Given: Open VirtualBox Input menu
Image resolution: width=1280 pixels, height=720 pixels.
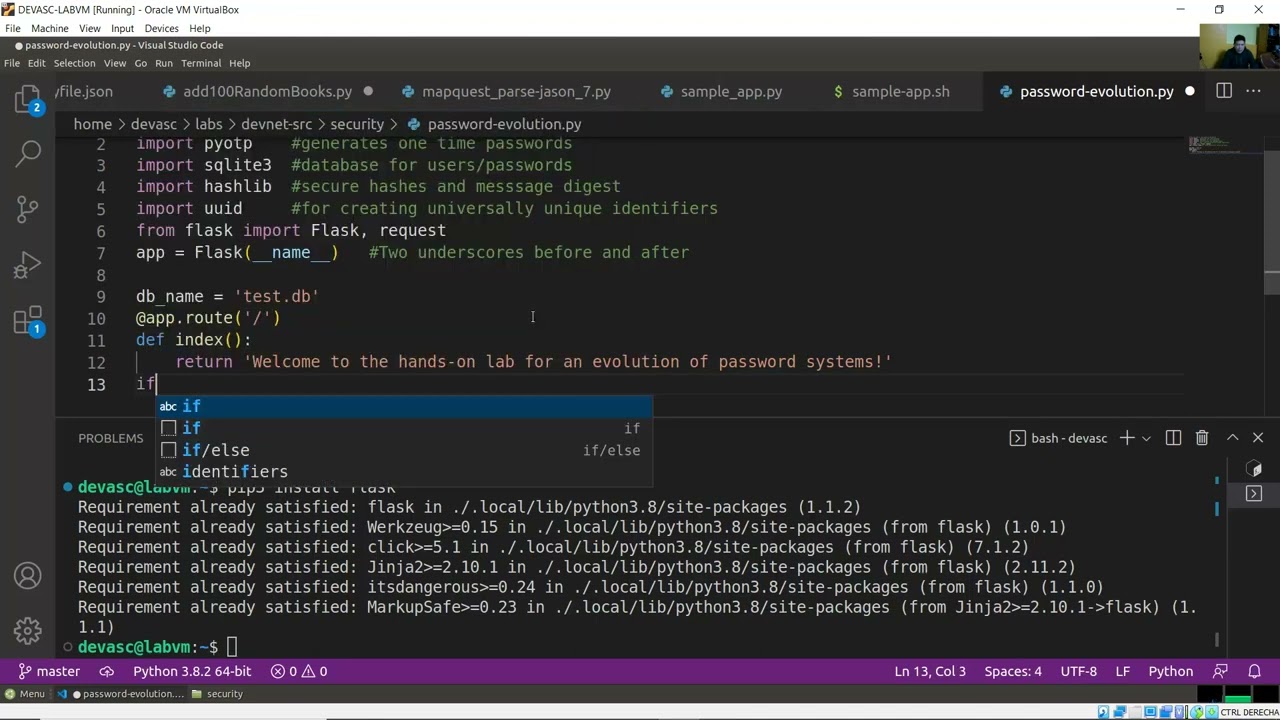Looking at the screenshot, I should point(122,28).
